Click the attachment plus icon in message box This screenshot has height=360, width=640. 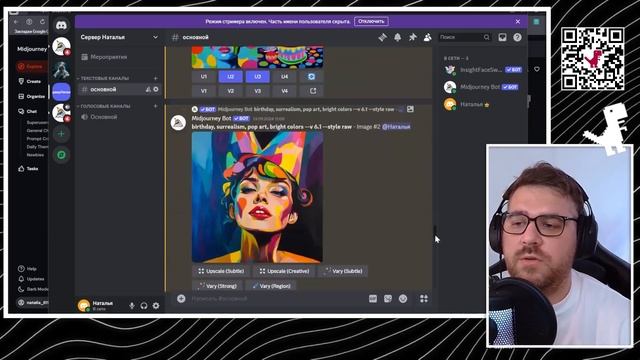click(x=181, y=299)
